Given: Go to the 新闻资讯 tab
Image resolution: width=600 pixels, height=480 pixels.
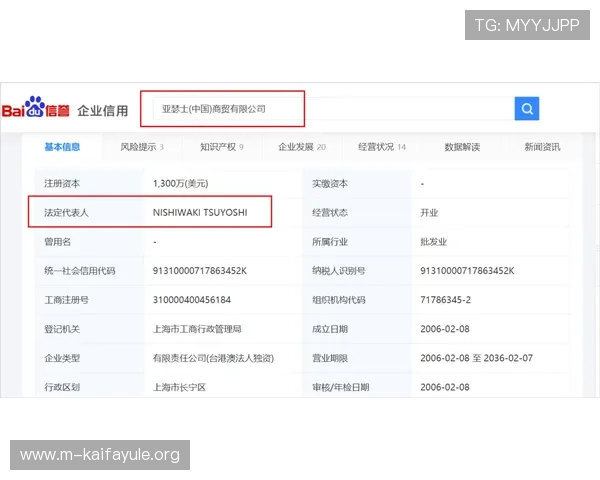Looking at the screenshot, I should pyautogui.click(x=542, y=147).
